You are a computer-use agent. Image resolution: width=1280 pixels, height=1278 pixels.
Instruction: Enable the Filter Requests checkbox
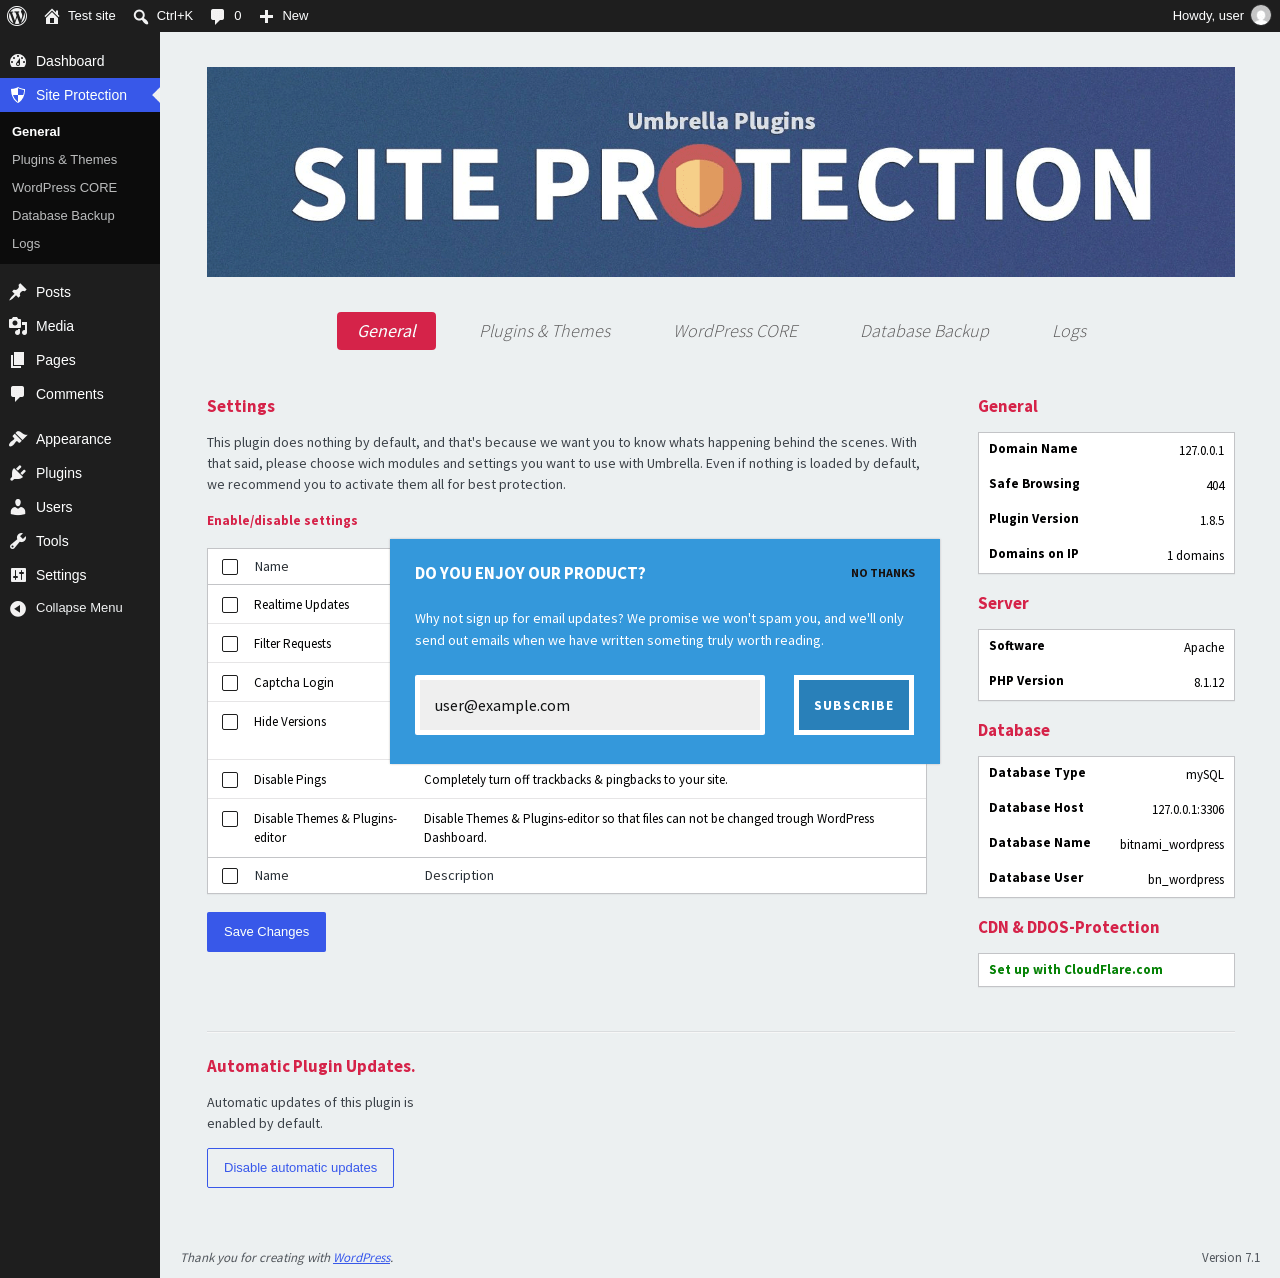click(230, 644)
